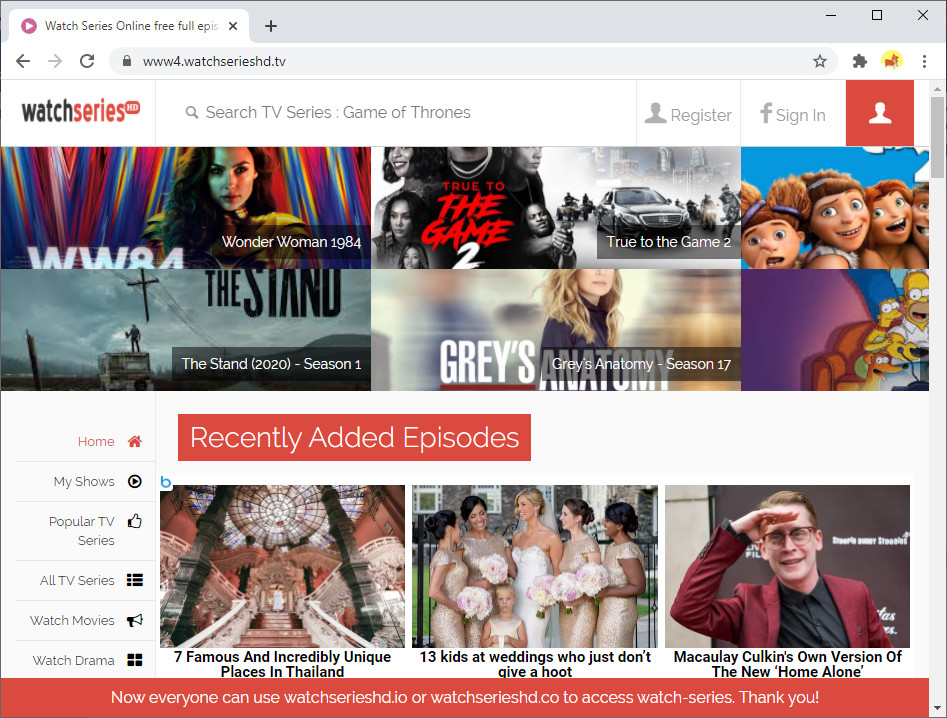
Task: Open Watch Movies in sidebar
Action: coord(72,620)
